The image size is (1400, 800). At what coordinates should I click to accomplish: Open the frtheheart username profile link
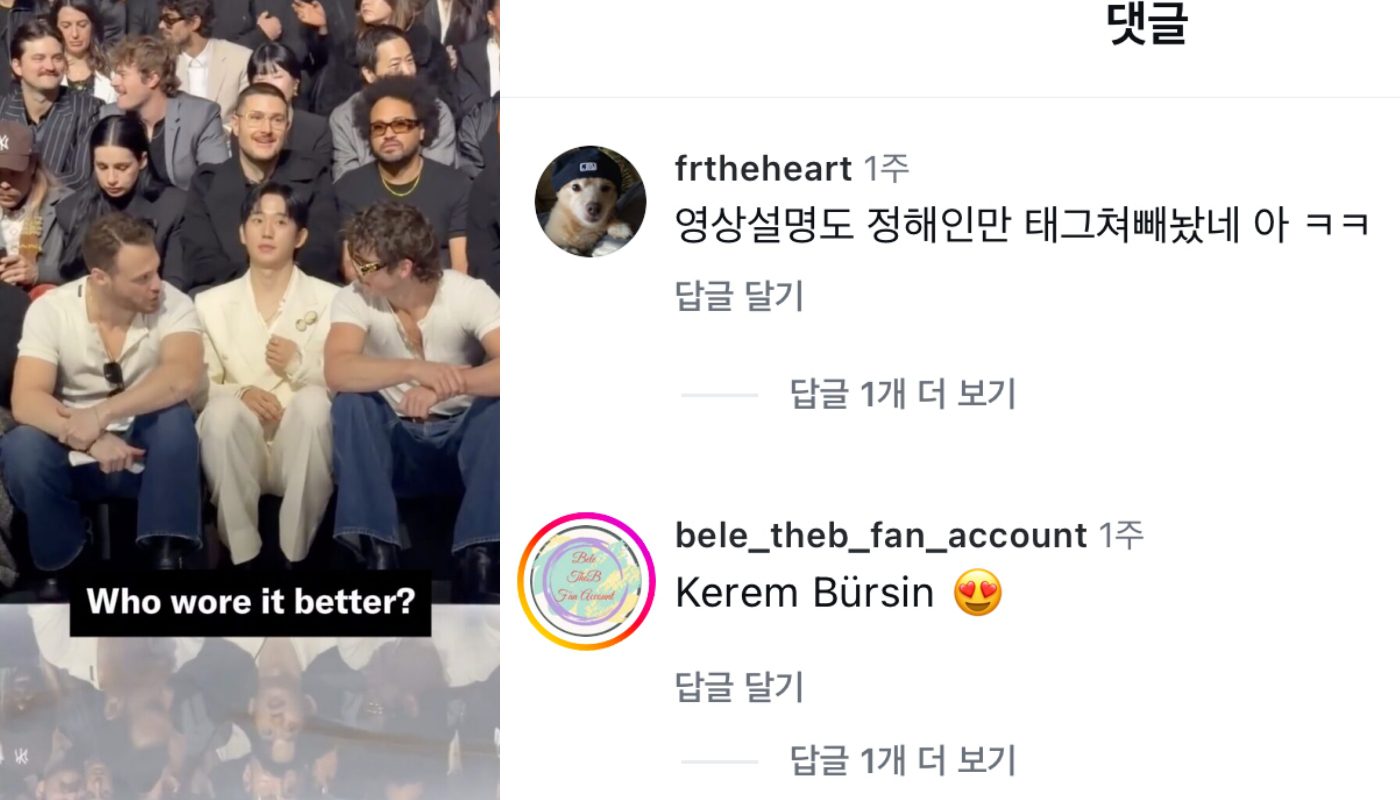tap(764, 169)
